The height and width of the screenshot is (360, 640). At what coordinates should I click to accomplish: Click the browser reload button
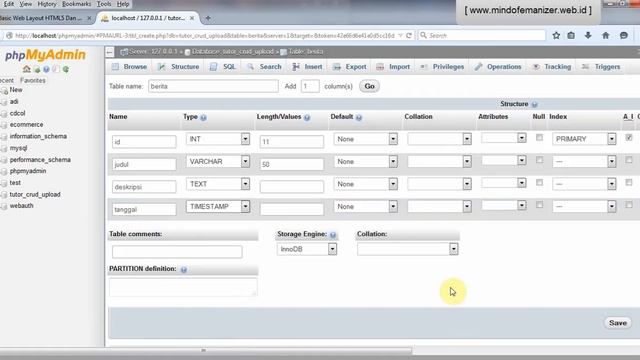(x=409, y=36)
